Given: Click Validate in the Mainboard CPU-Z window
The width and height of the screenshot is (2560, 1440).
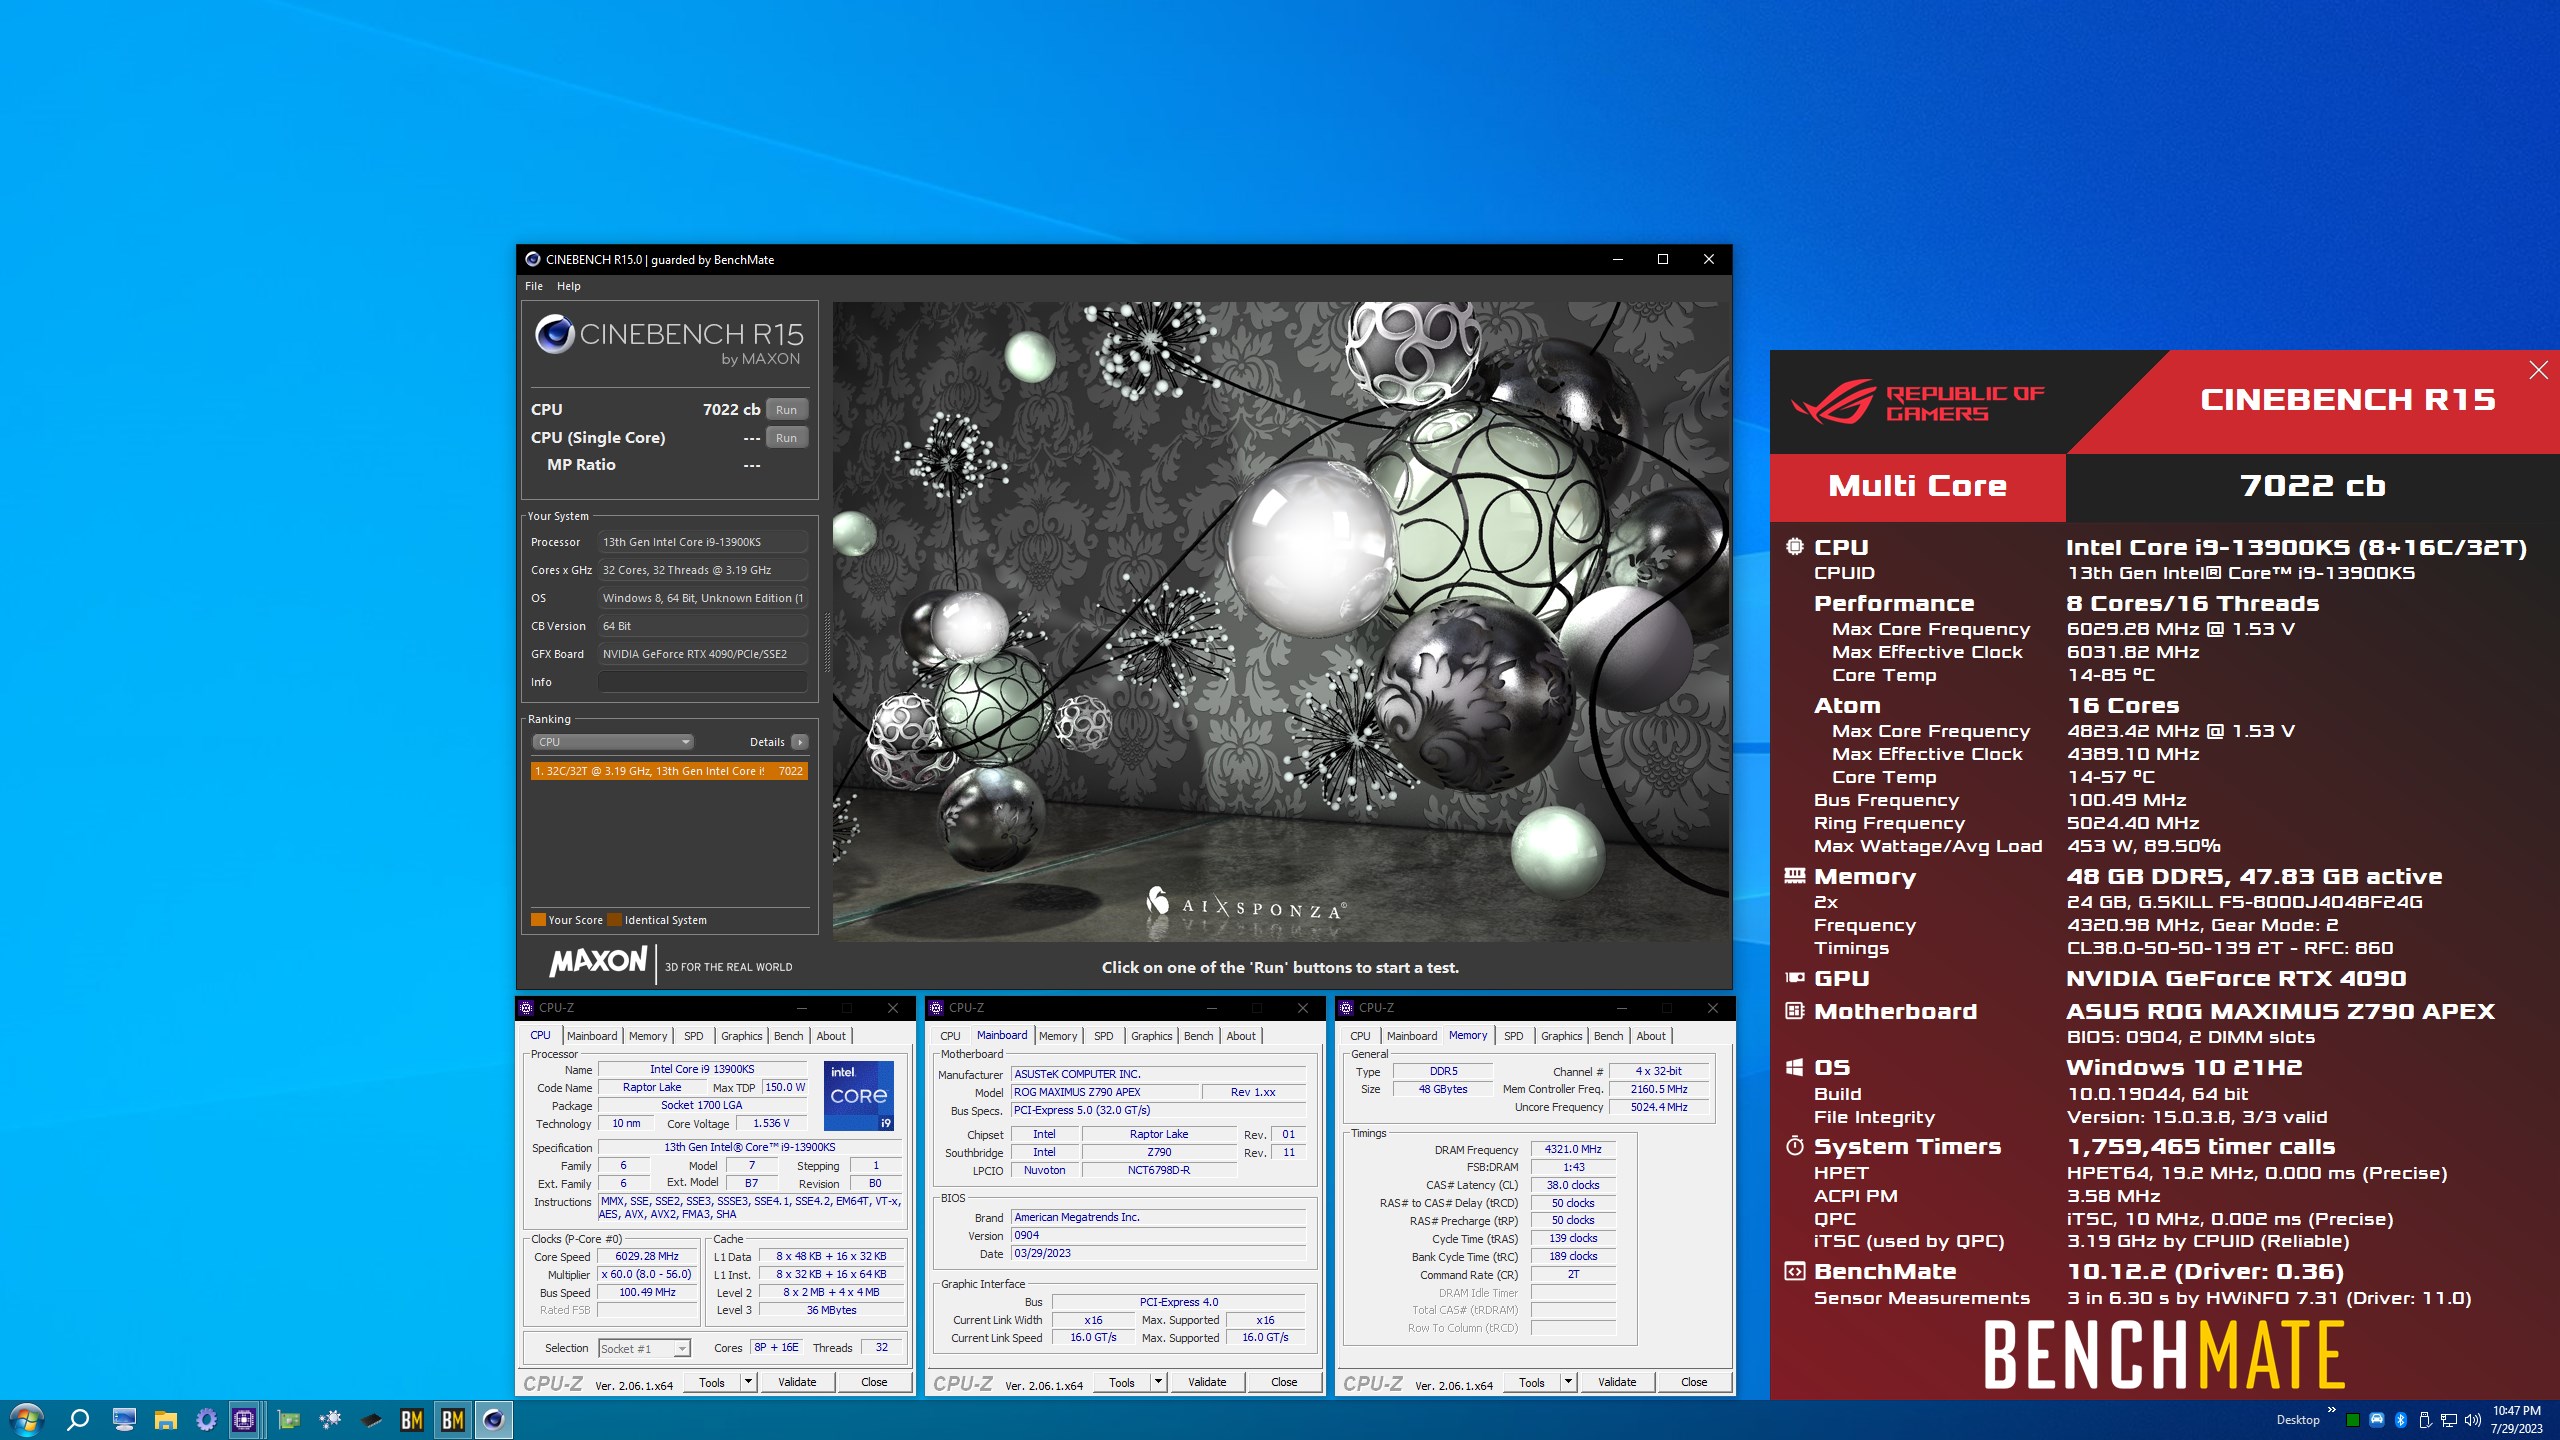Looking at the screenshot, I should (x=1207, y=1383).
